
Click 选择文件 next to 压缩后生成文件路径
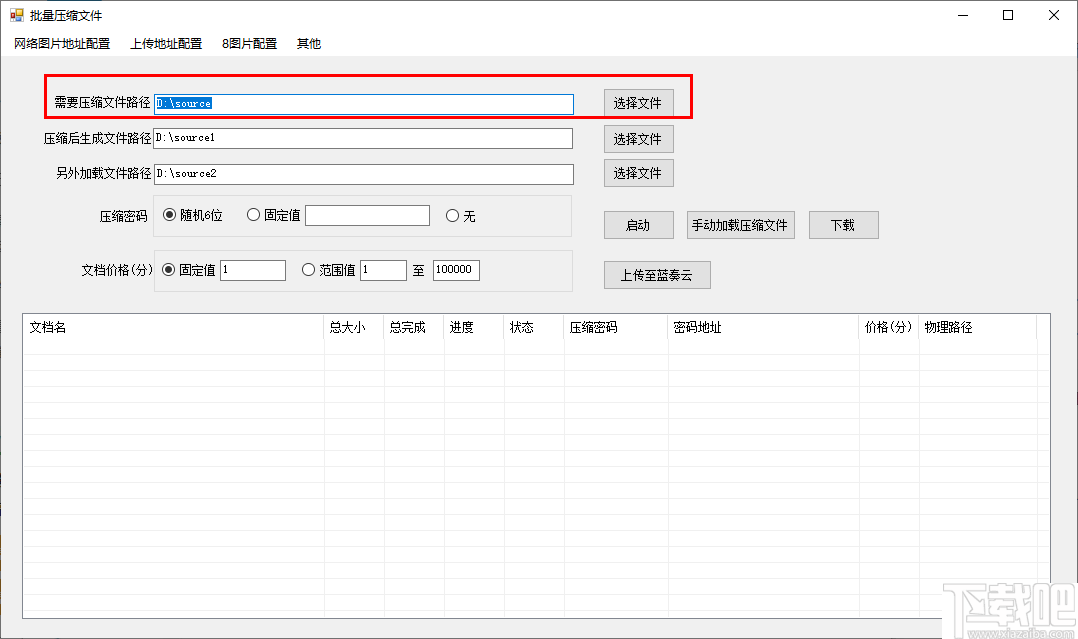(638, 138)
